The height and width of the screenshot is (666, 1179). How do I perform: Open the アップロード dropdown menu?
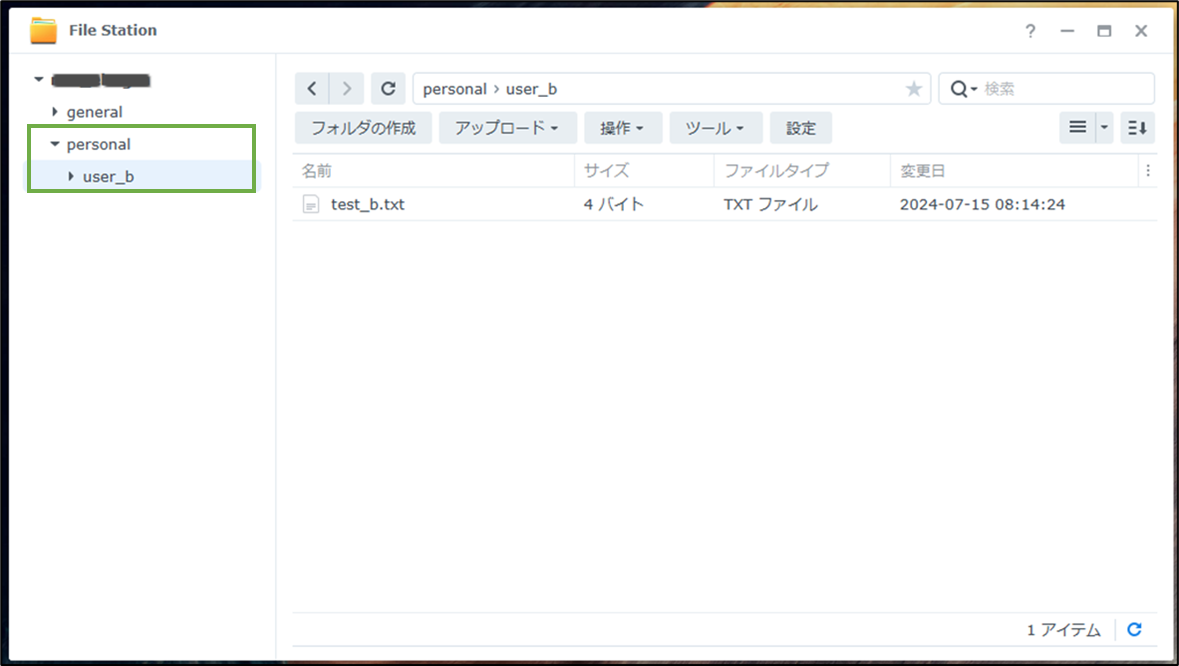508,128
